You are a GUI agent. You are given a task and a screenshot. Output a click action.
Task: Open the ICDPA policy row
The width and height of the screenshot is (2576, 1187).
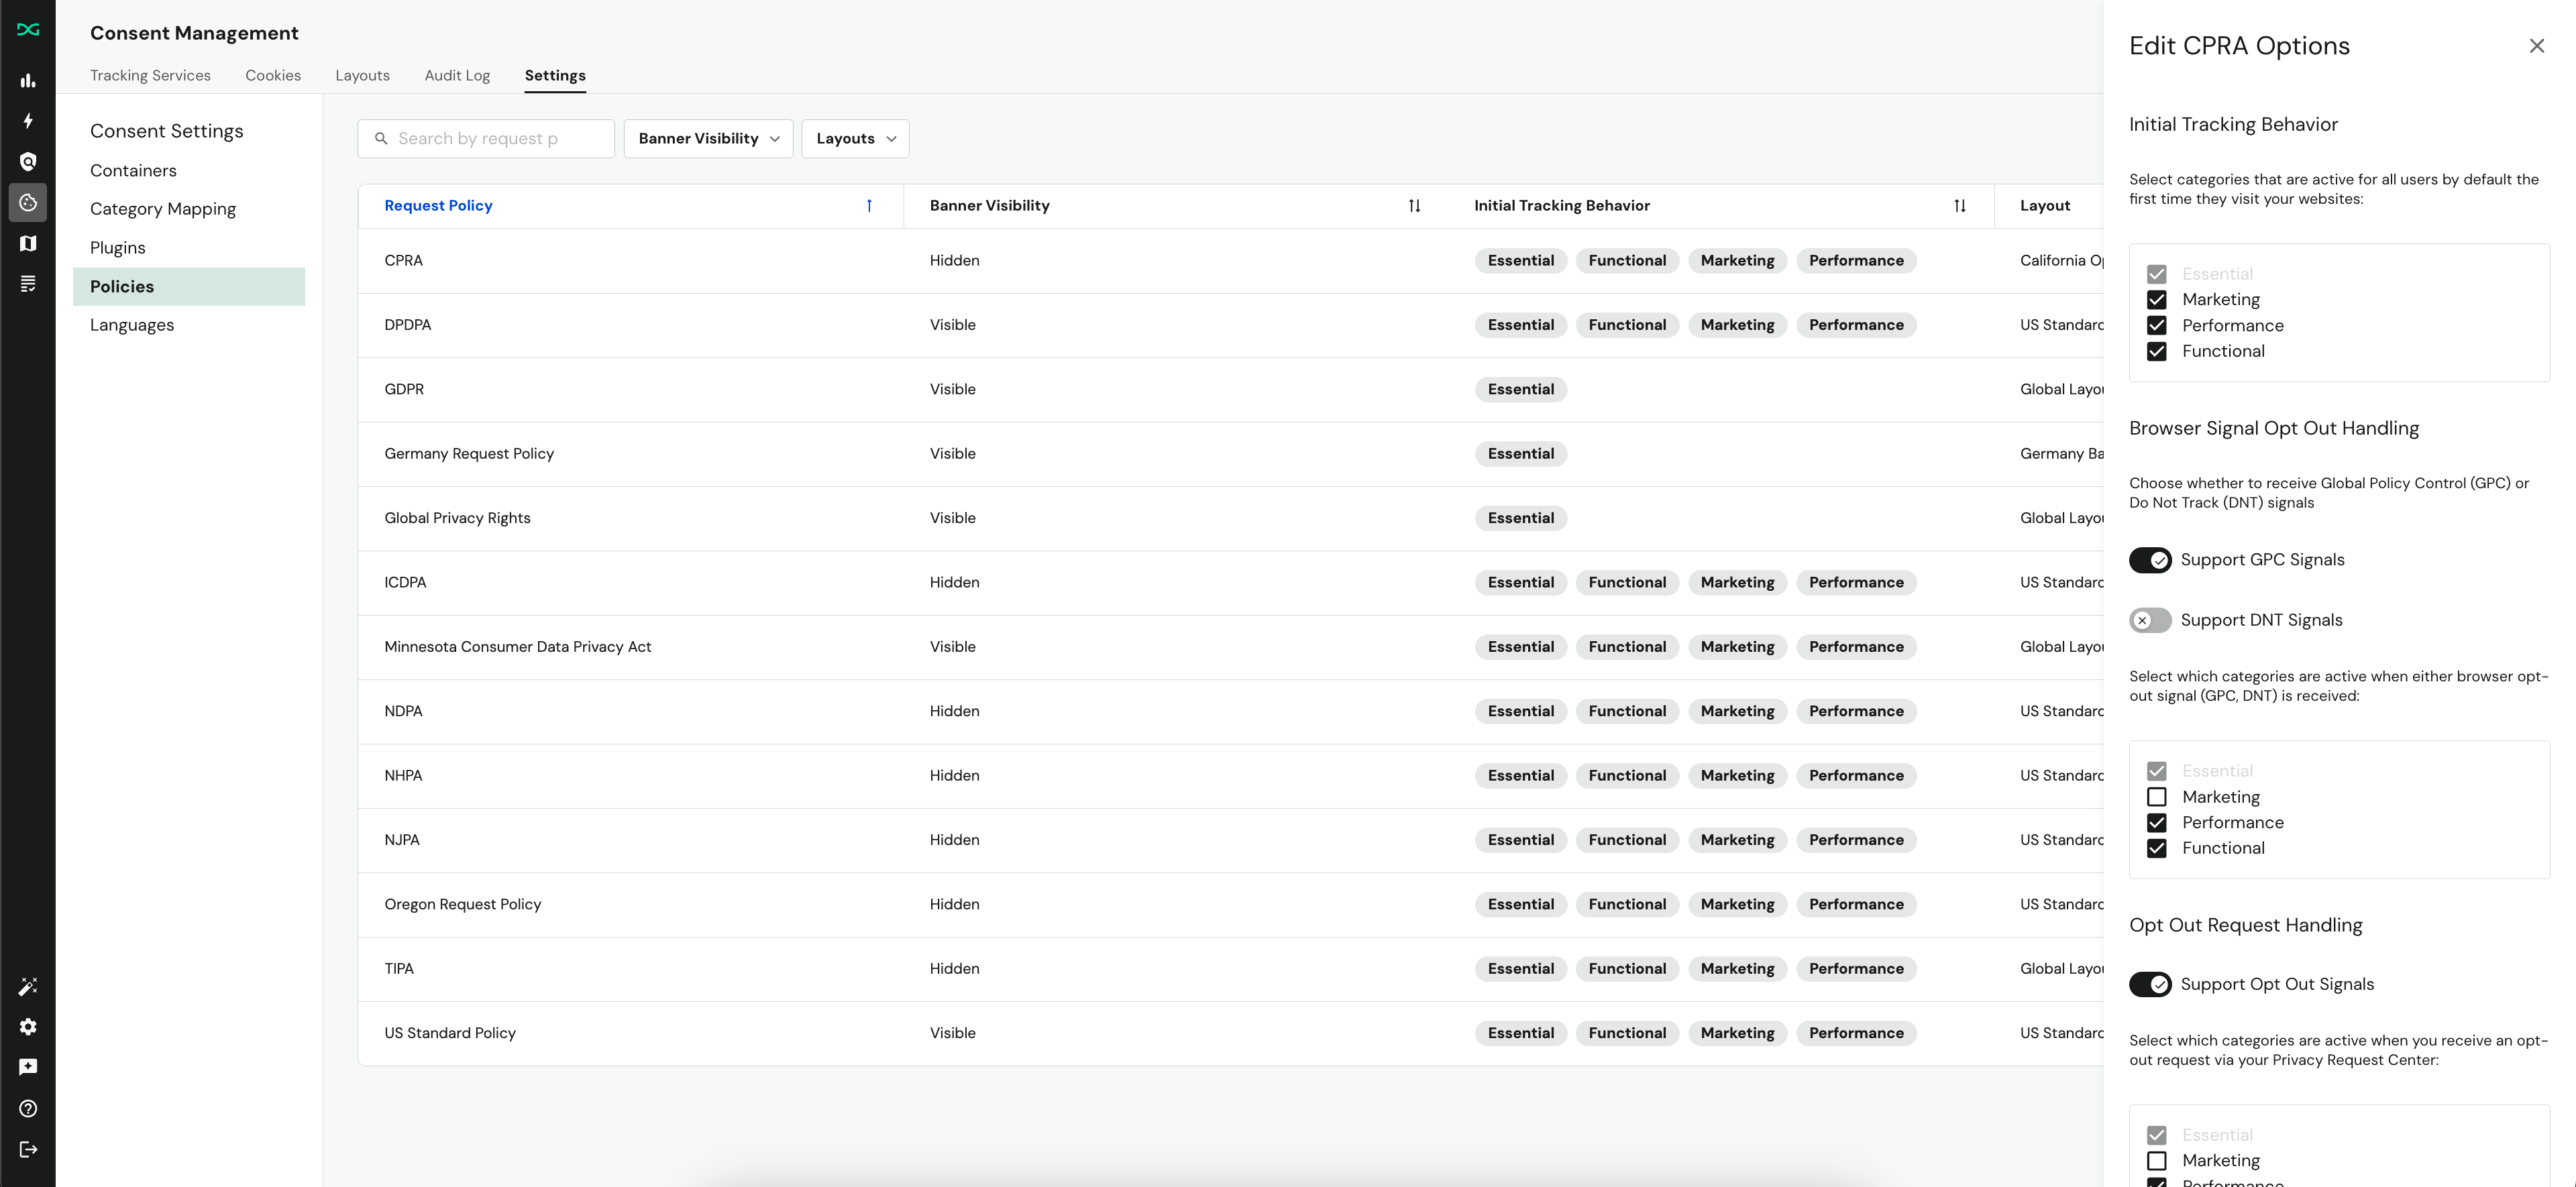1231,583
